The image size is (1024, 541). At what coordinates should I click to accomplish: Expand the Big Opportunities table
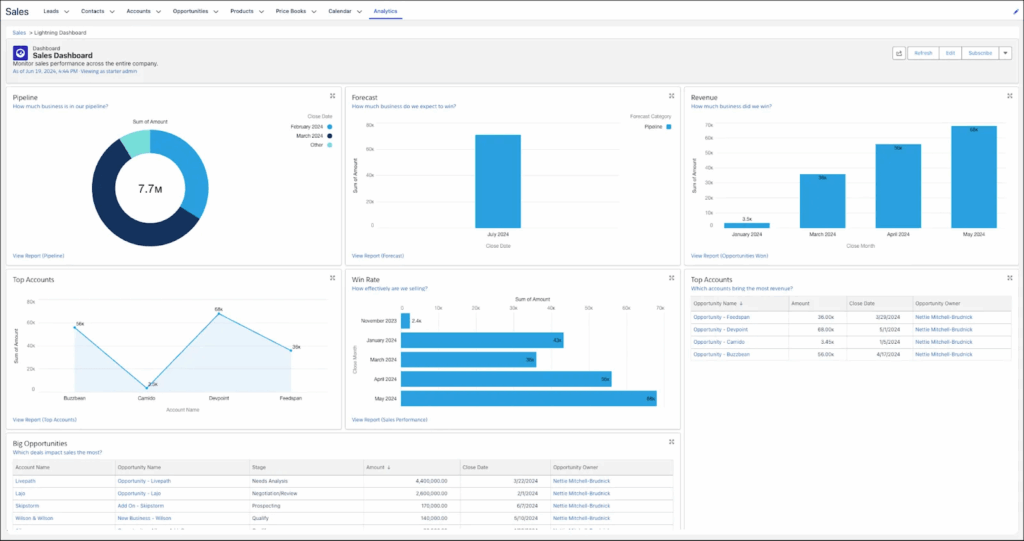(x=670, y=442)
